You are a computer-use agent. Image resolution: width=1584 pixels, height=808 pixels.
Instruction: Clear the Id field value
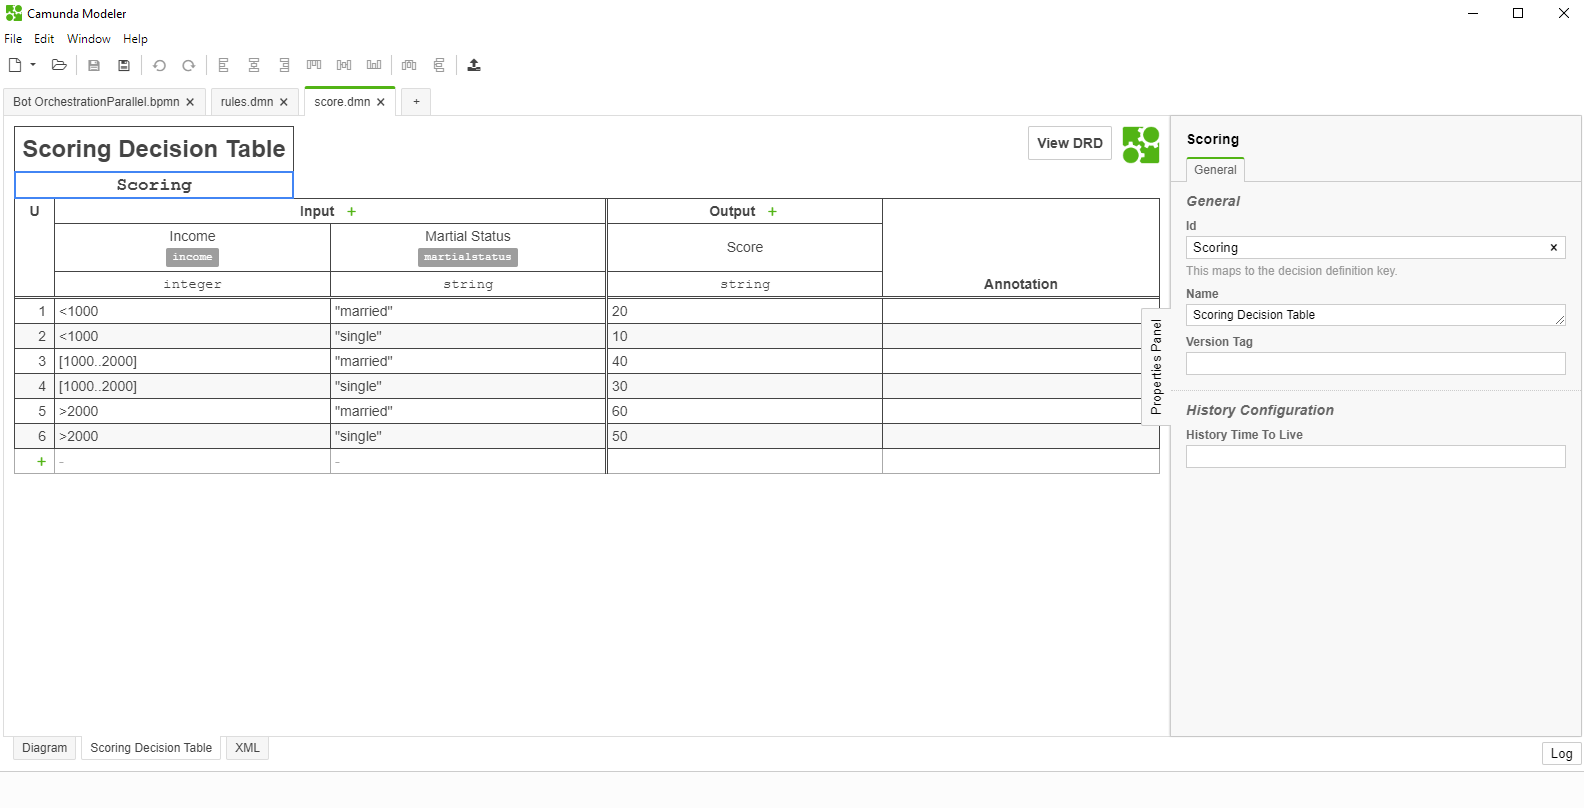(x=1554, y=248)
